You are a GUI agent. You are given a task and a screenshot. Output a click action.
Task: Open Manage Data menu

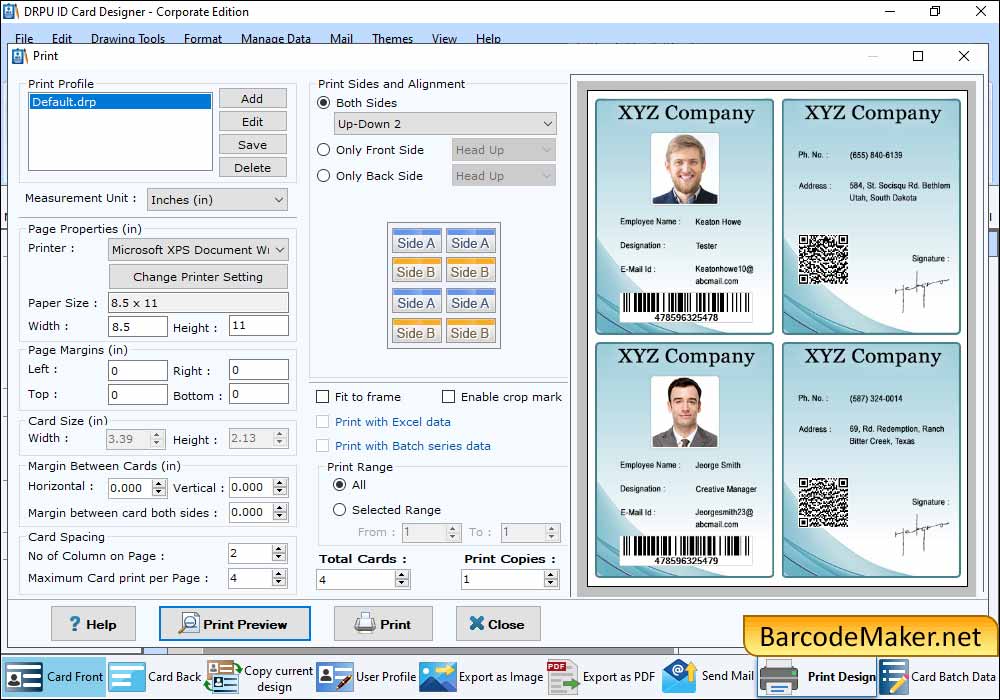[x=276, y=38]
